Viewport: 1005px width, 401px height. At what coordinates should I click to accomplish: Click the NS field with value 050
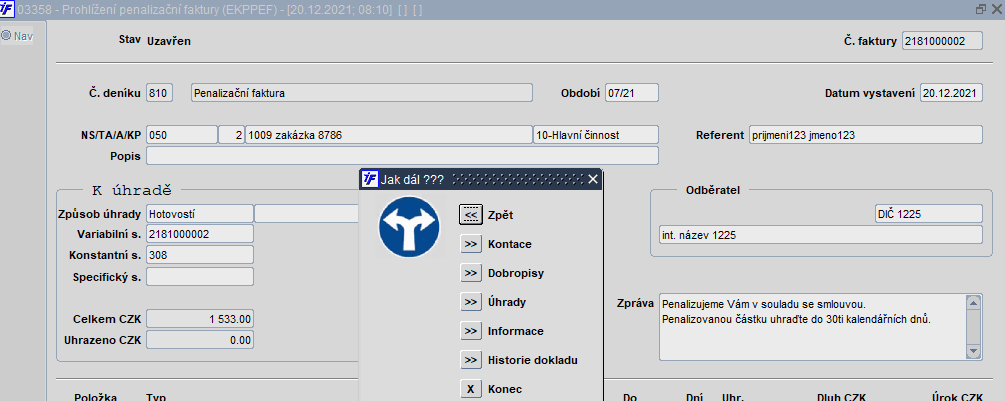(x=182, y=135)
